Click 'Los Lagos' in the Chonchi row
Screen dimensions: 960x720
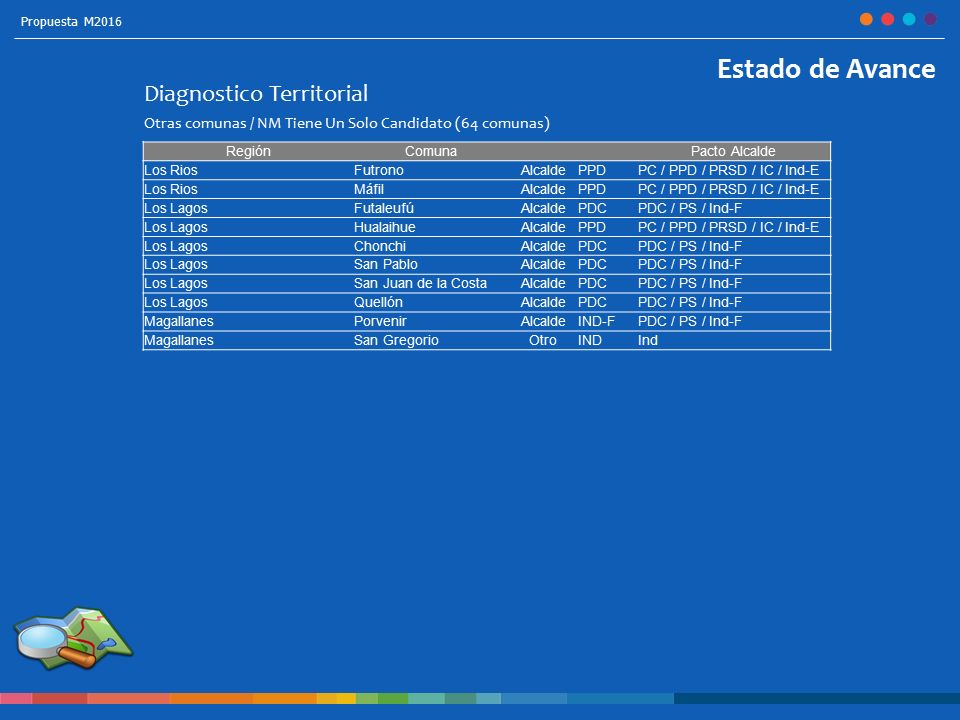[x=175, y=246]
